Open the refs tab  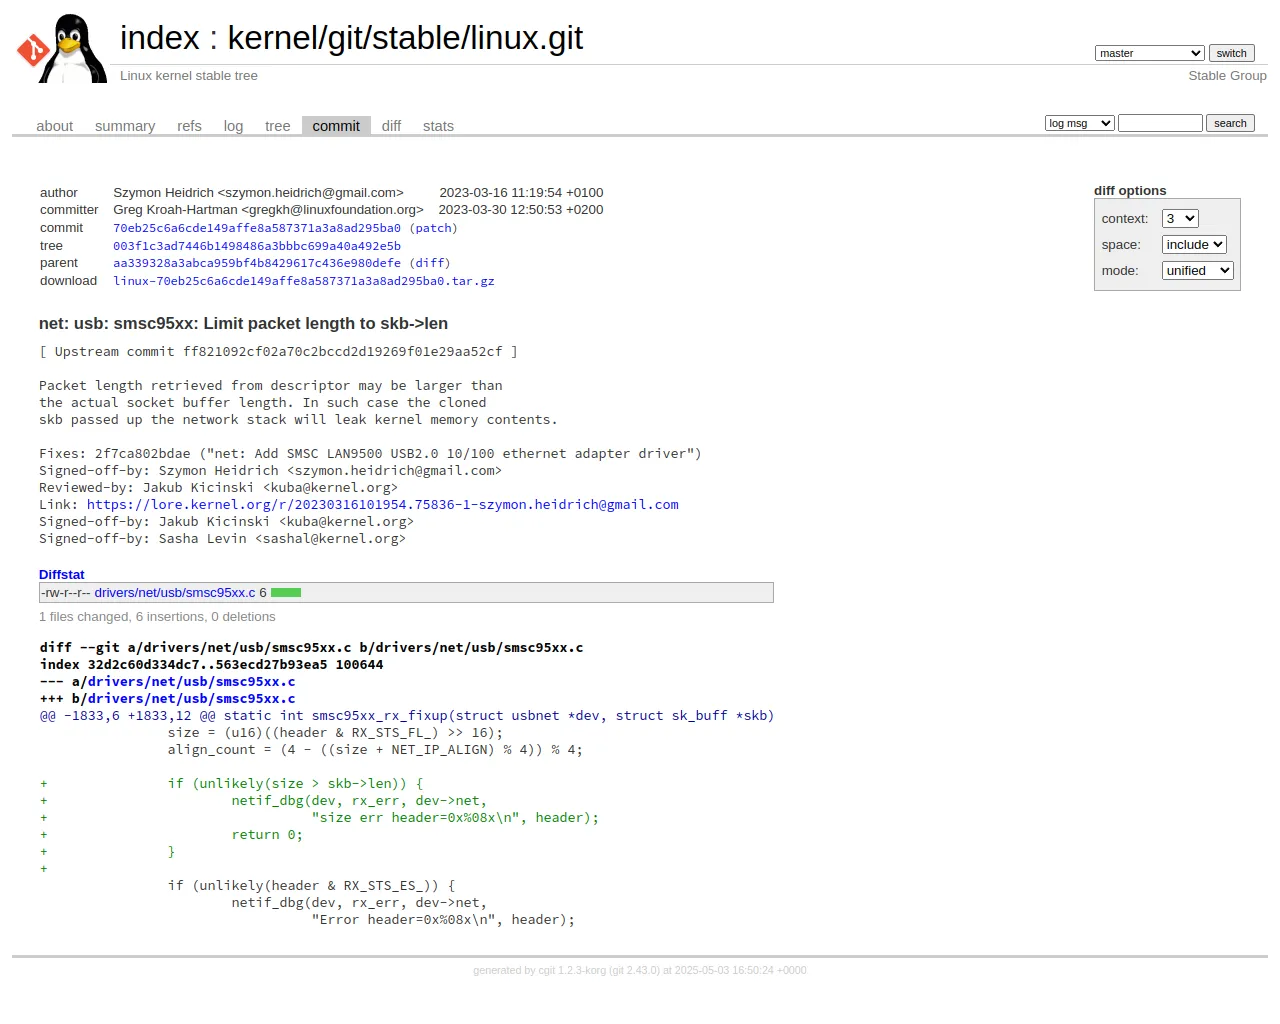coord(189,126)
